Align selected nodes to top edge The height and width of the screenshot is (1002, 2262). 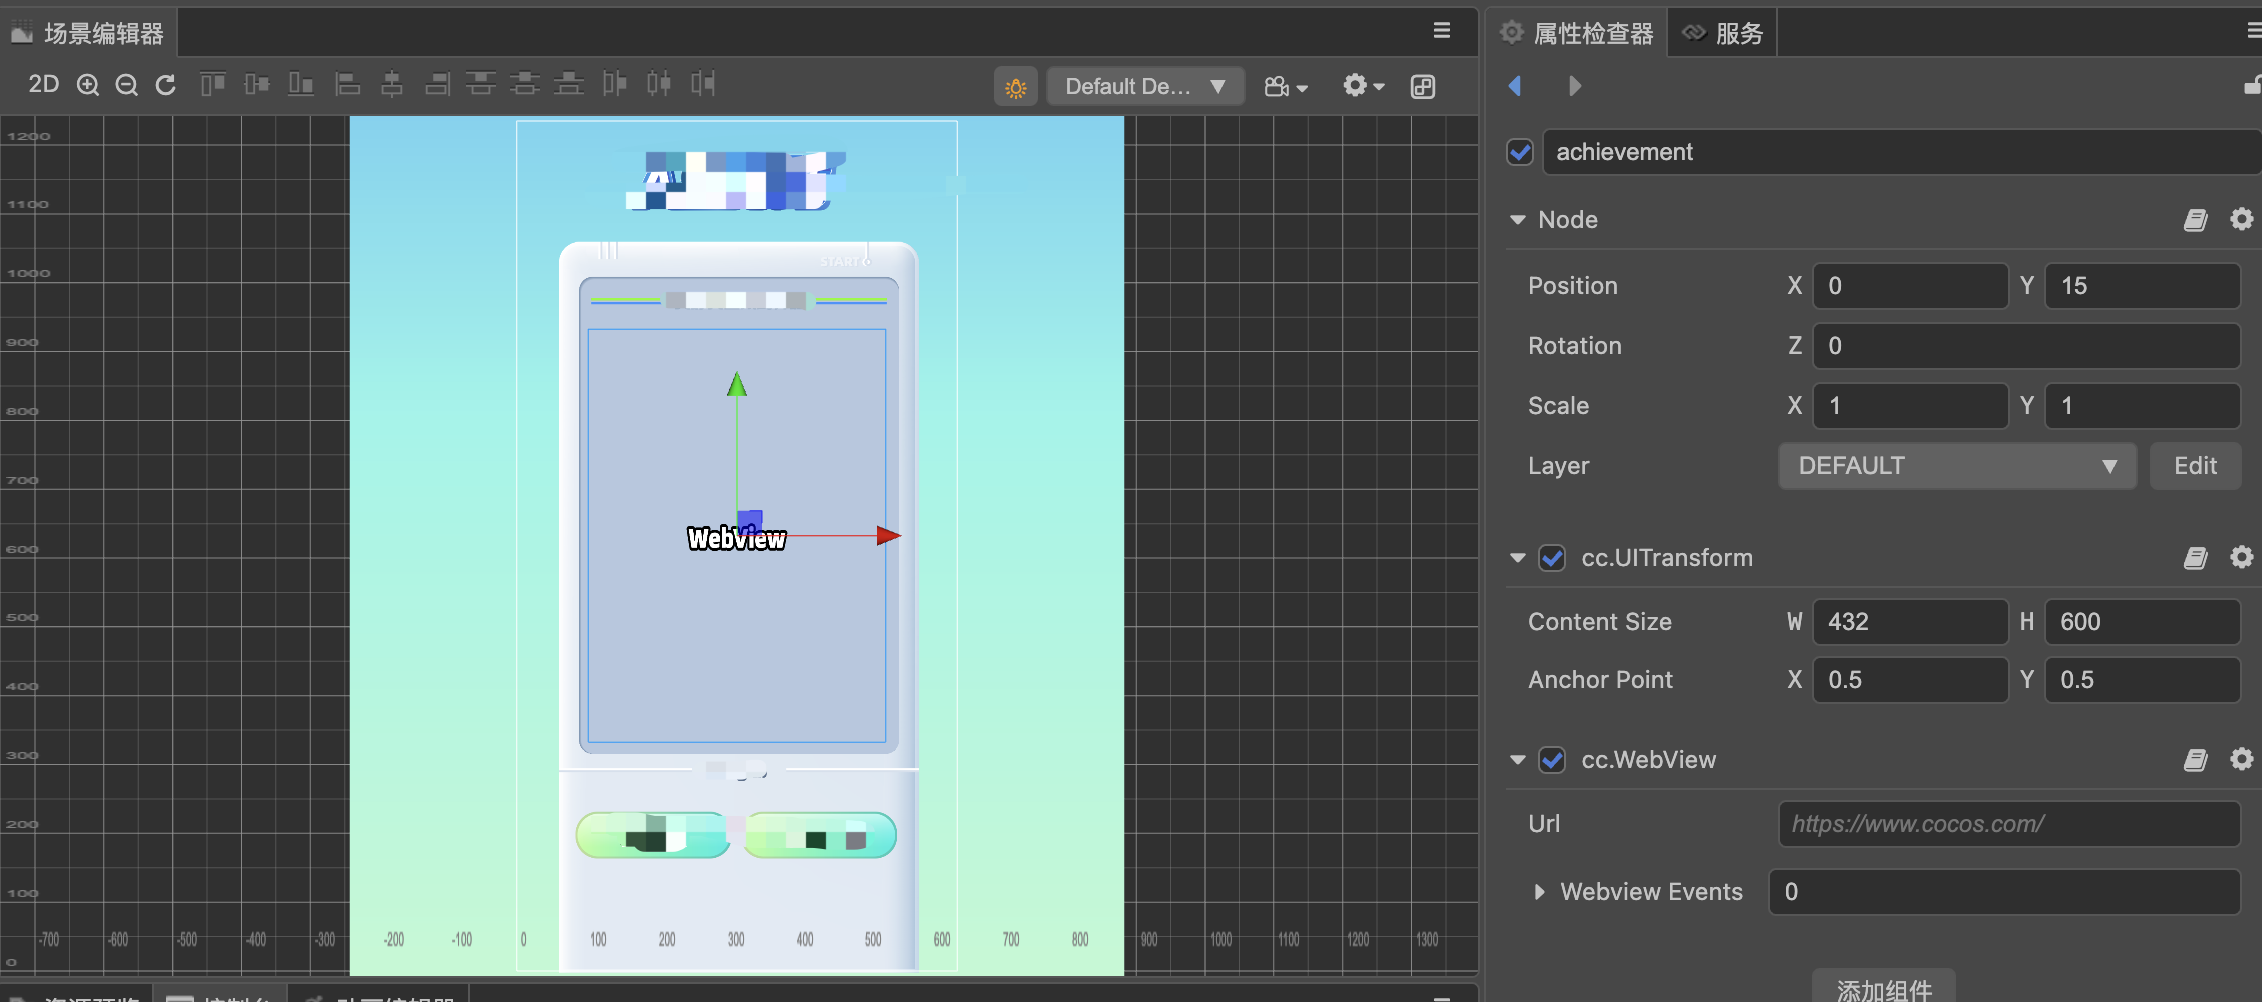[213, 84]
